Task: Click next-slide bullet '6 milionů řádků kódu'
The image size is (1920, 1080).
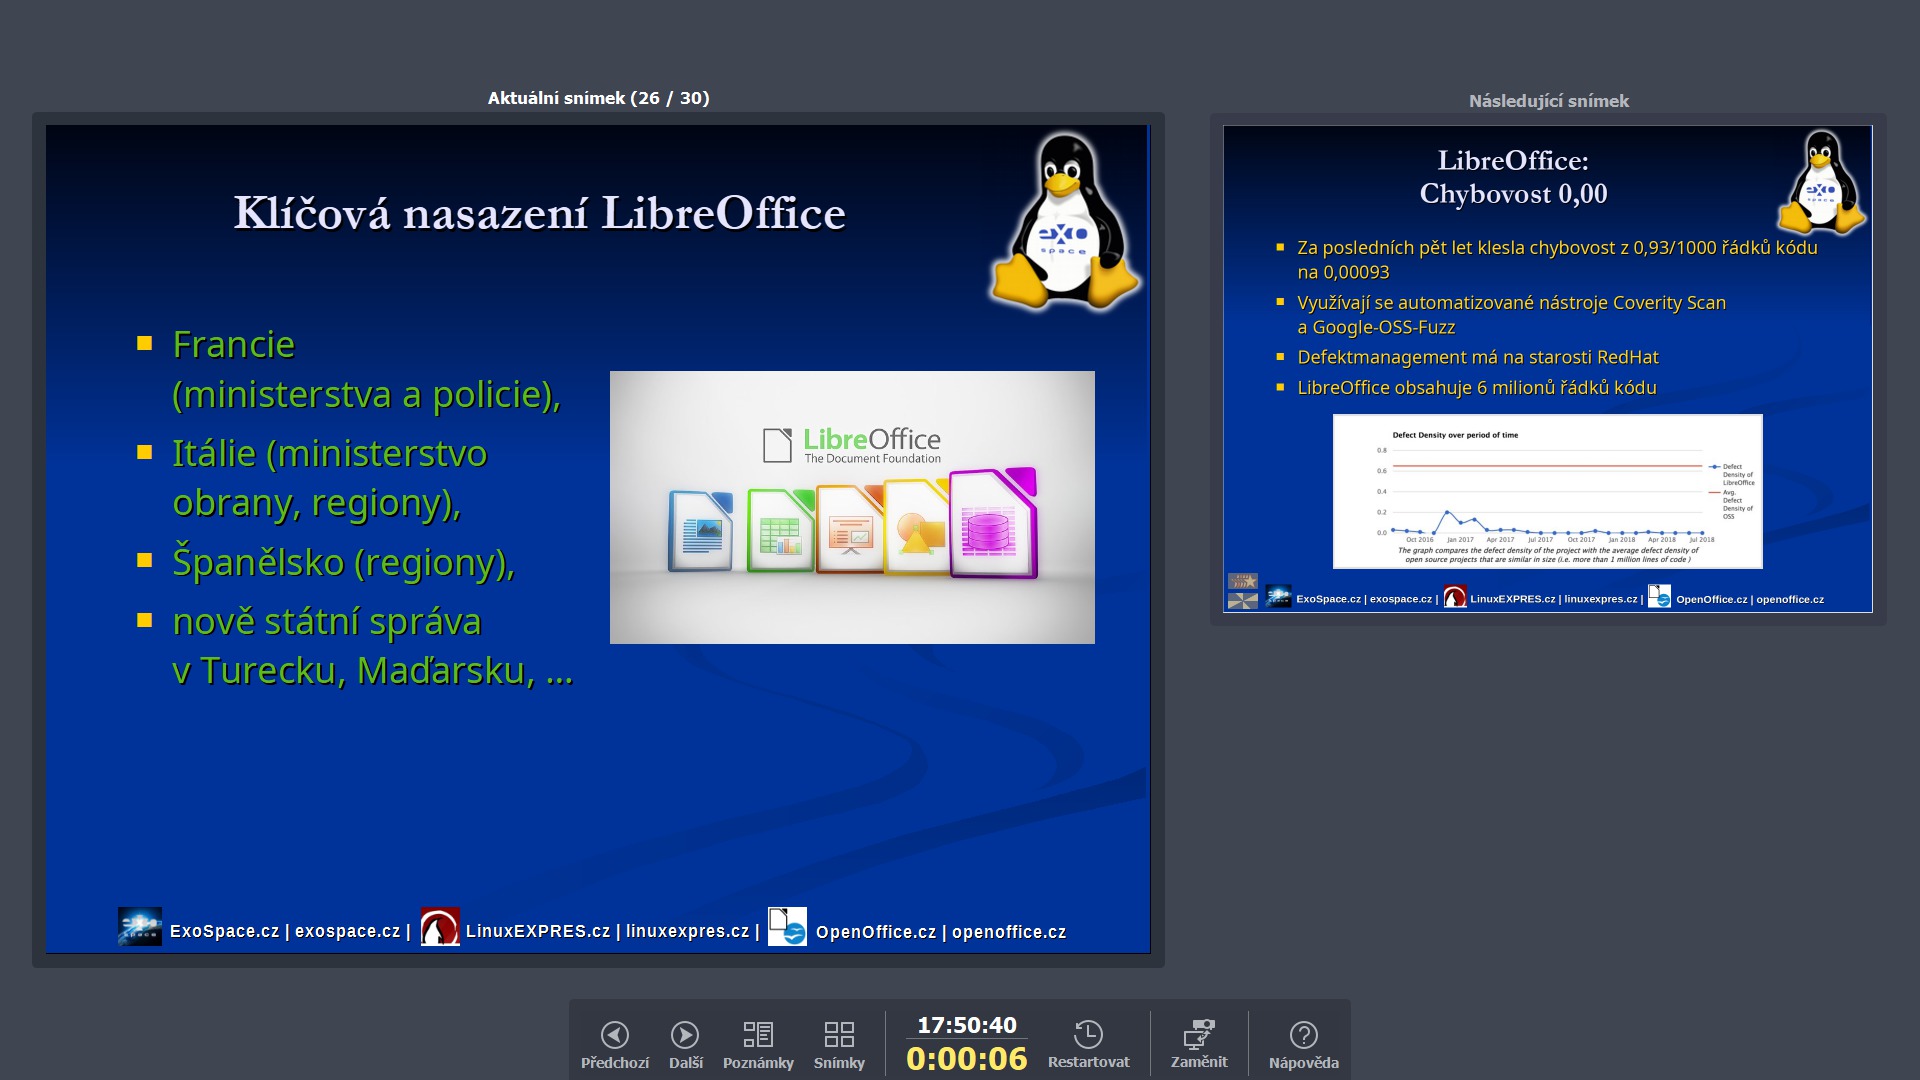Action: [x=1476, y=387]
